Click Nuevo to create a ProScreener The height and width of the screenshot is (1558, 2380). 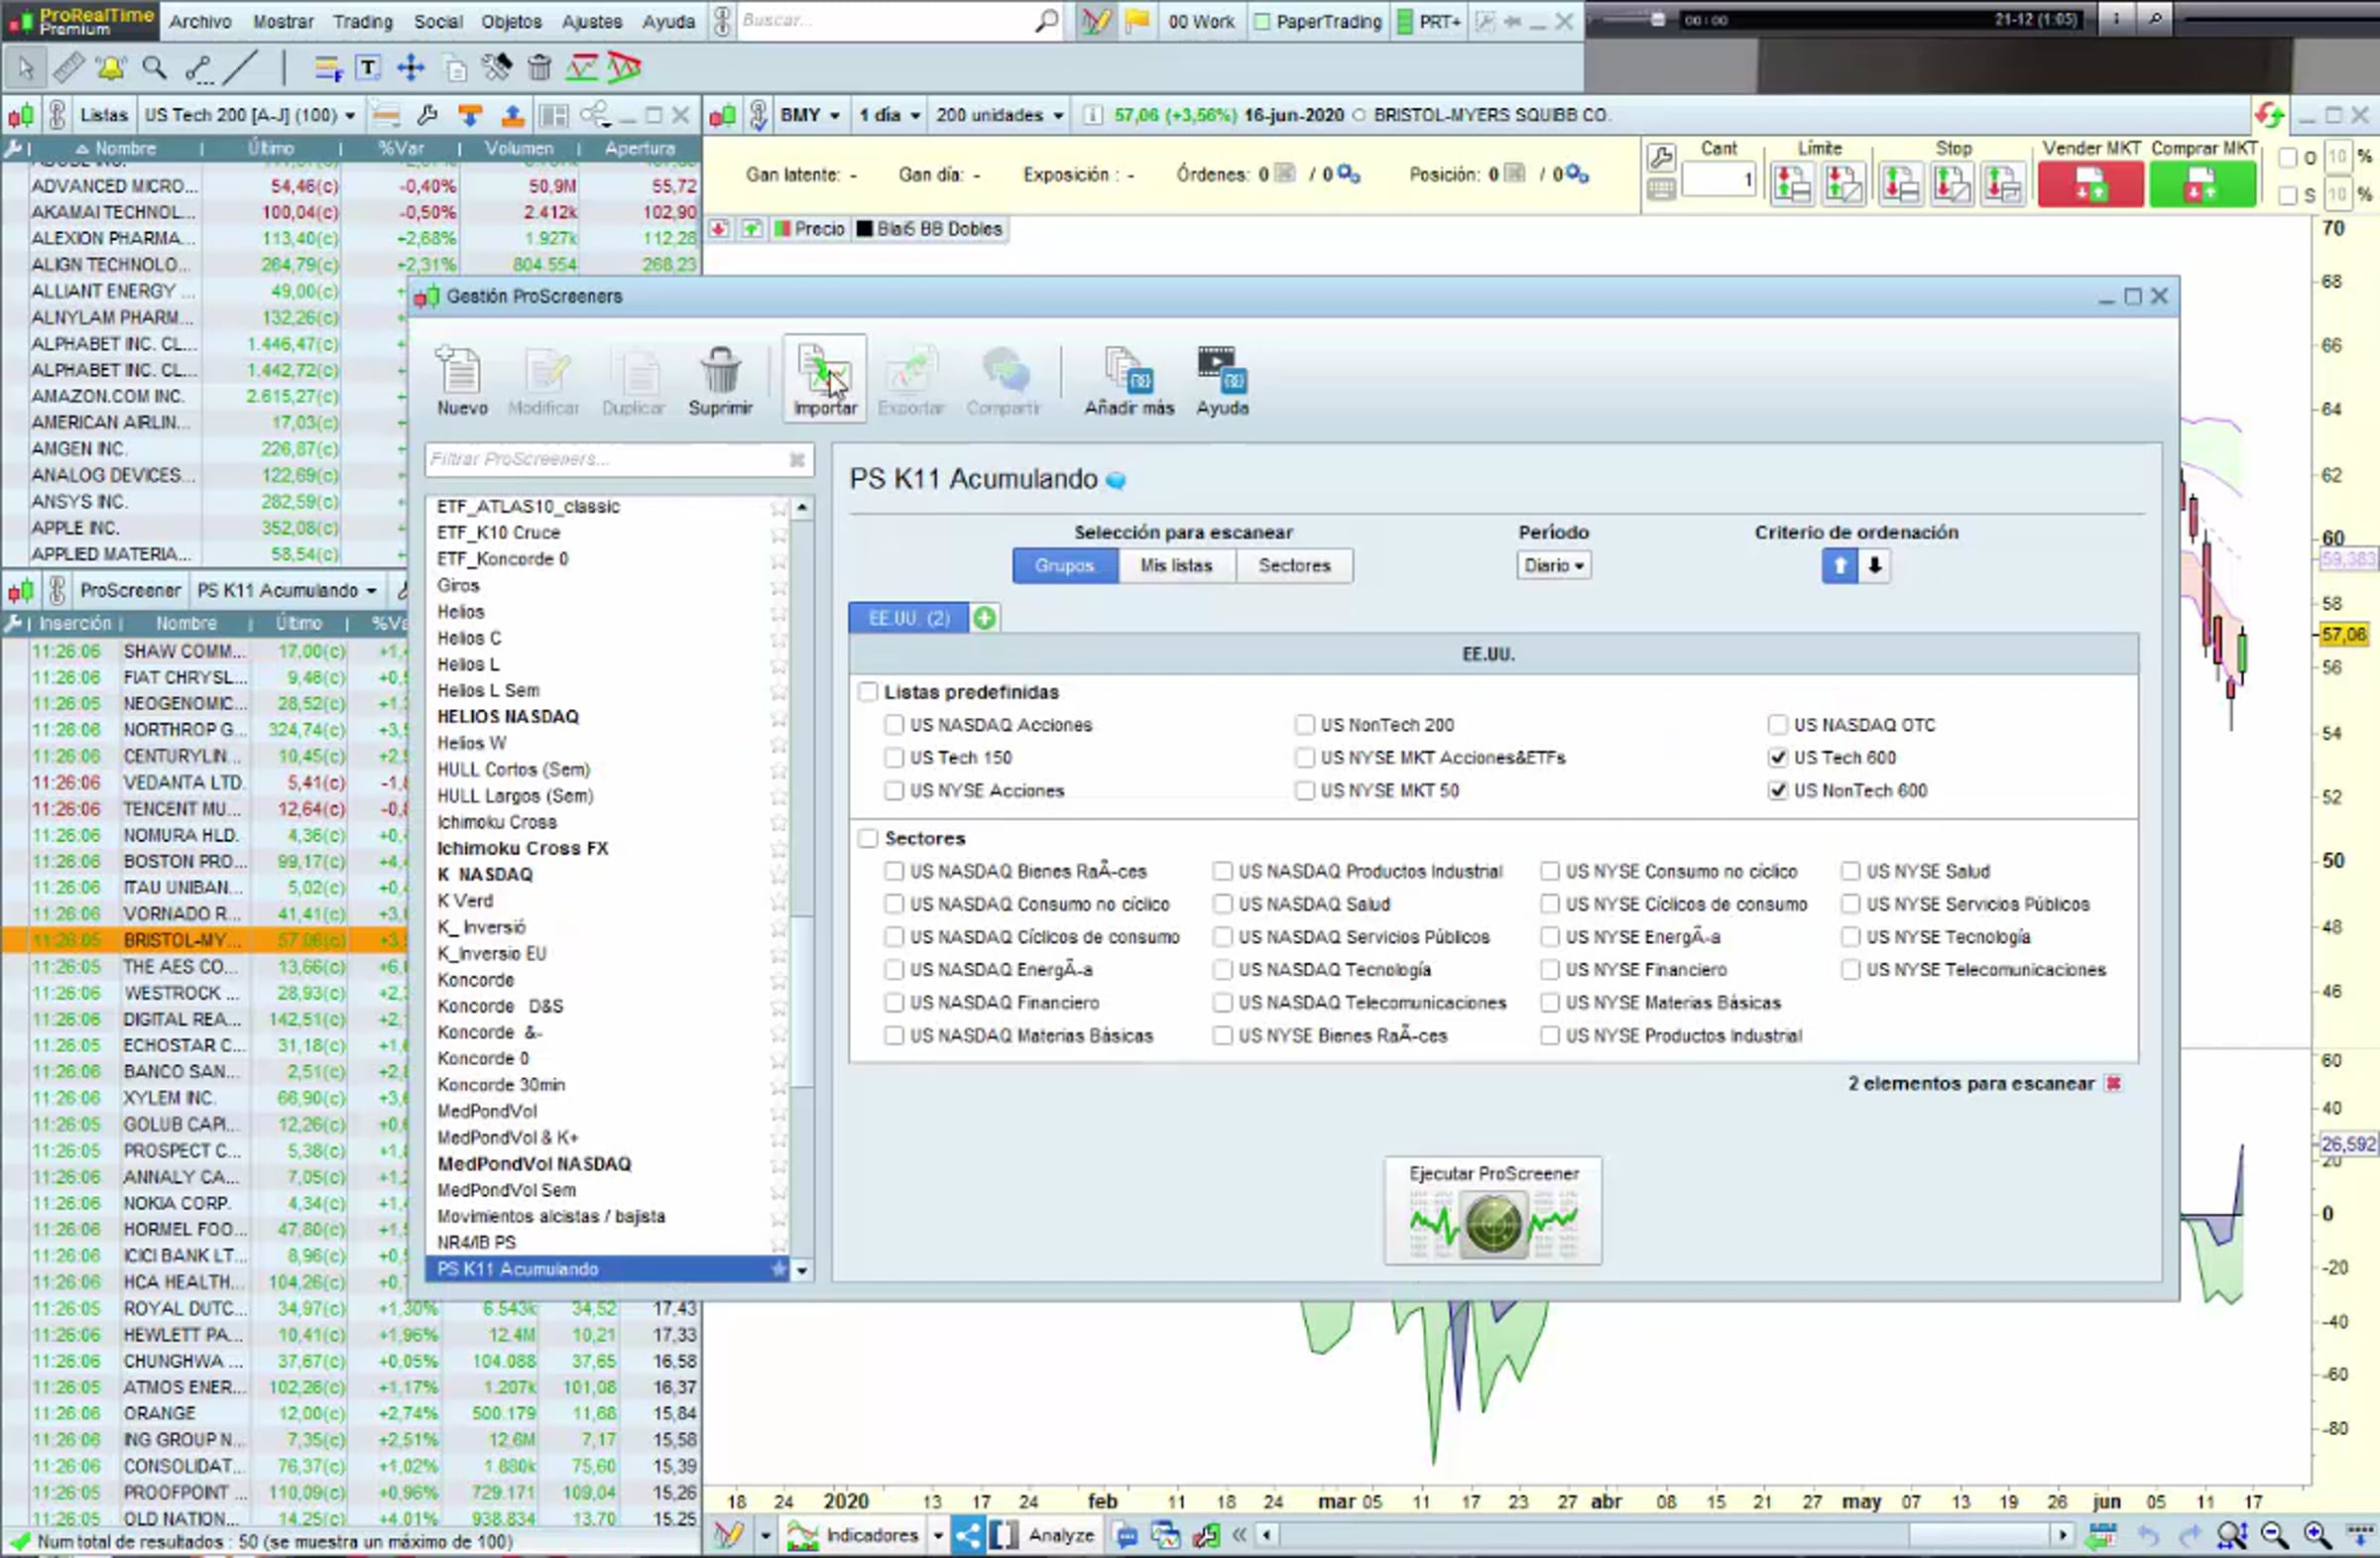tap(461, 380)
